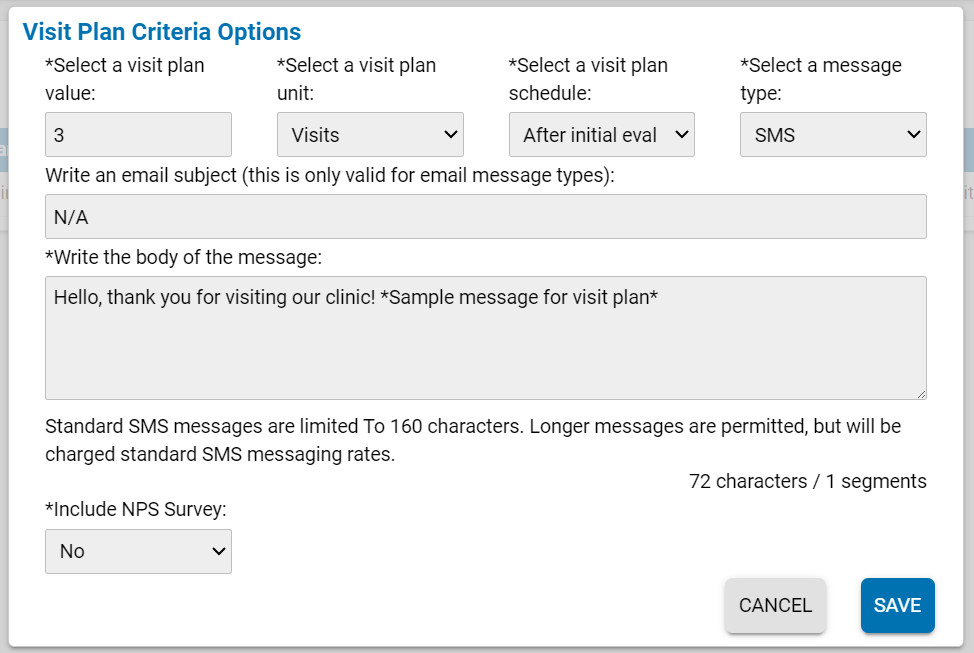Click the chevron on the SMS message type selector
The height and width of the screenshot is (653, 974).
pos(912,134)
